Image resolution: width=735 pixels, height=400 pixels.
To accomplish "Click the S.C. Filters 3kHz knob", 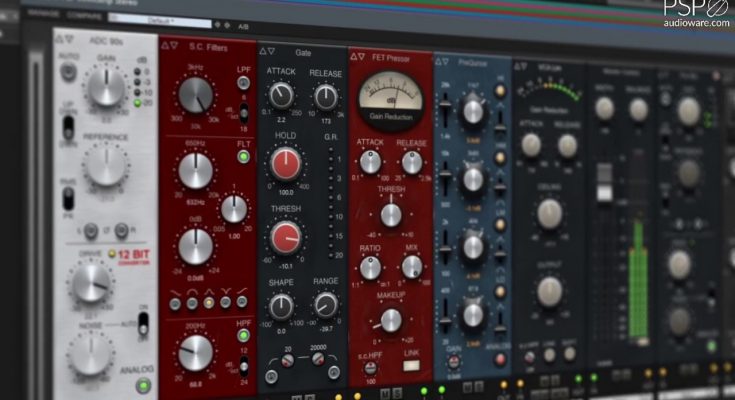I will [x=196, y=95].
